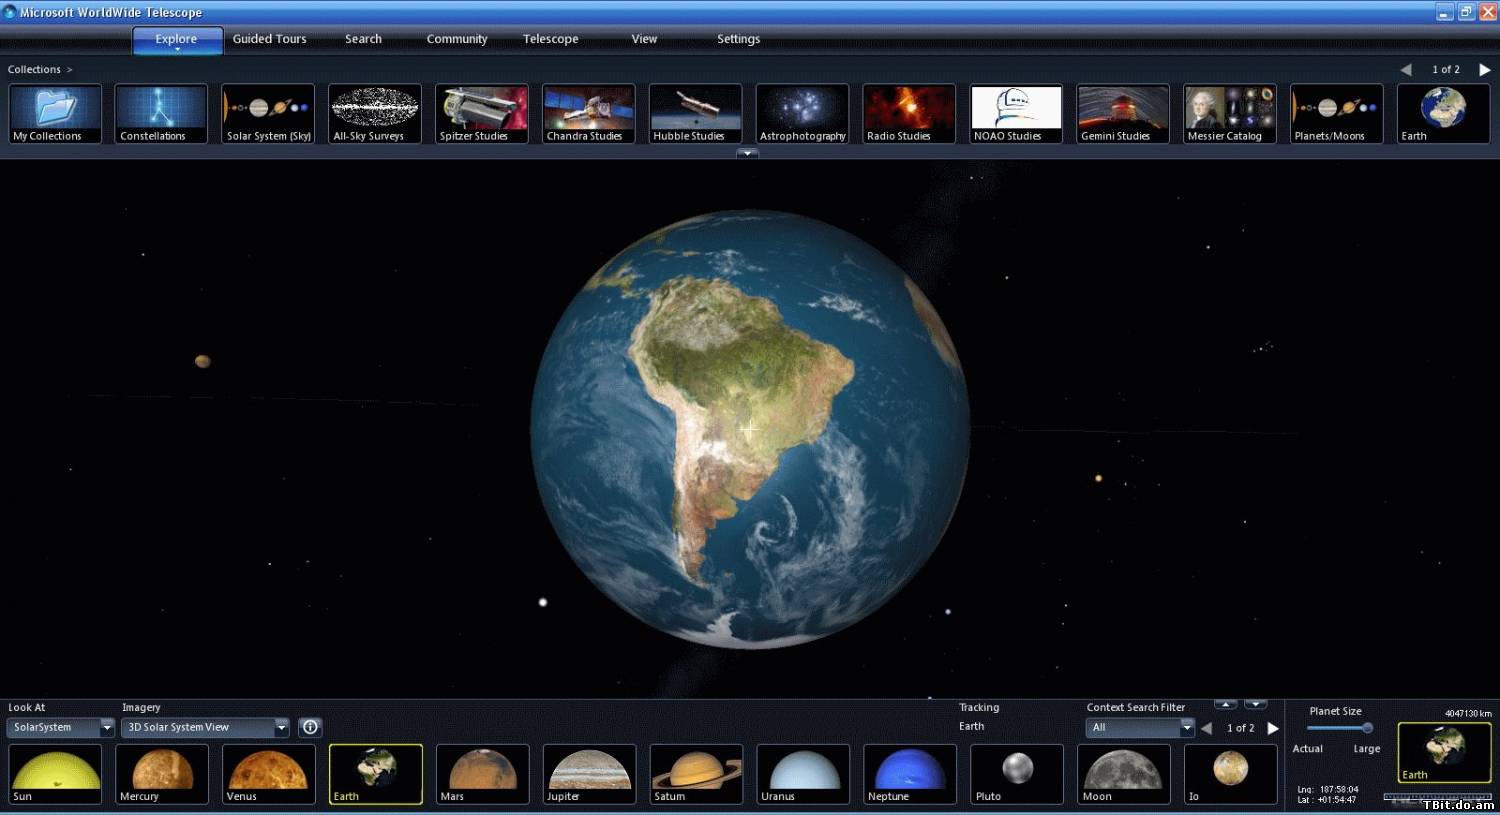
Task: Select the Mars thumbnail
Action: click(483, 774)
